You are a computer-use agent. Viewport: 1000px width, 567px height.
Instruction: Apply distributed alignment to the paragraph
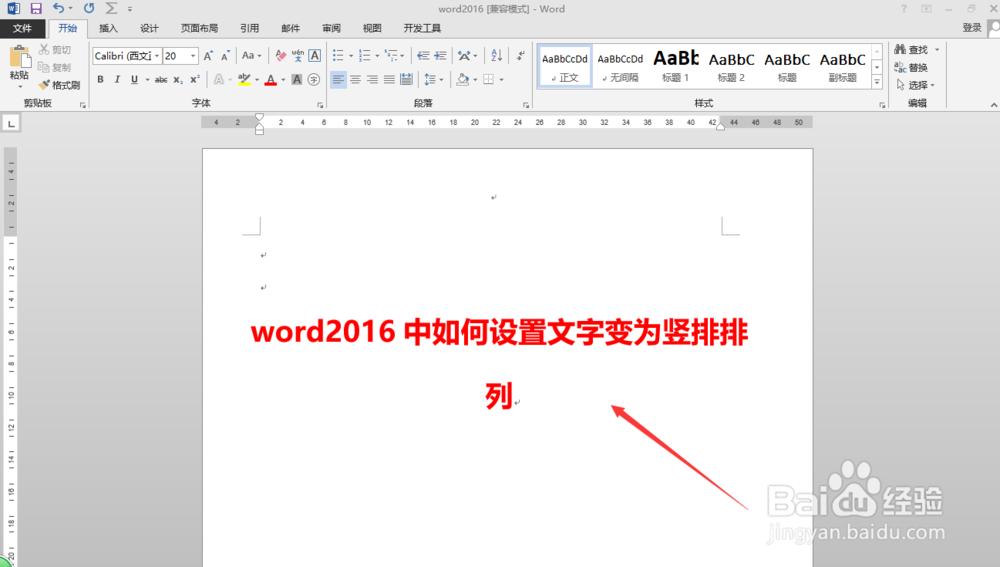point(406,80)
